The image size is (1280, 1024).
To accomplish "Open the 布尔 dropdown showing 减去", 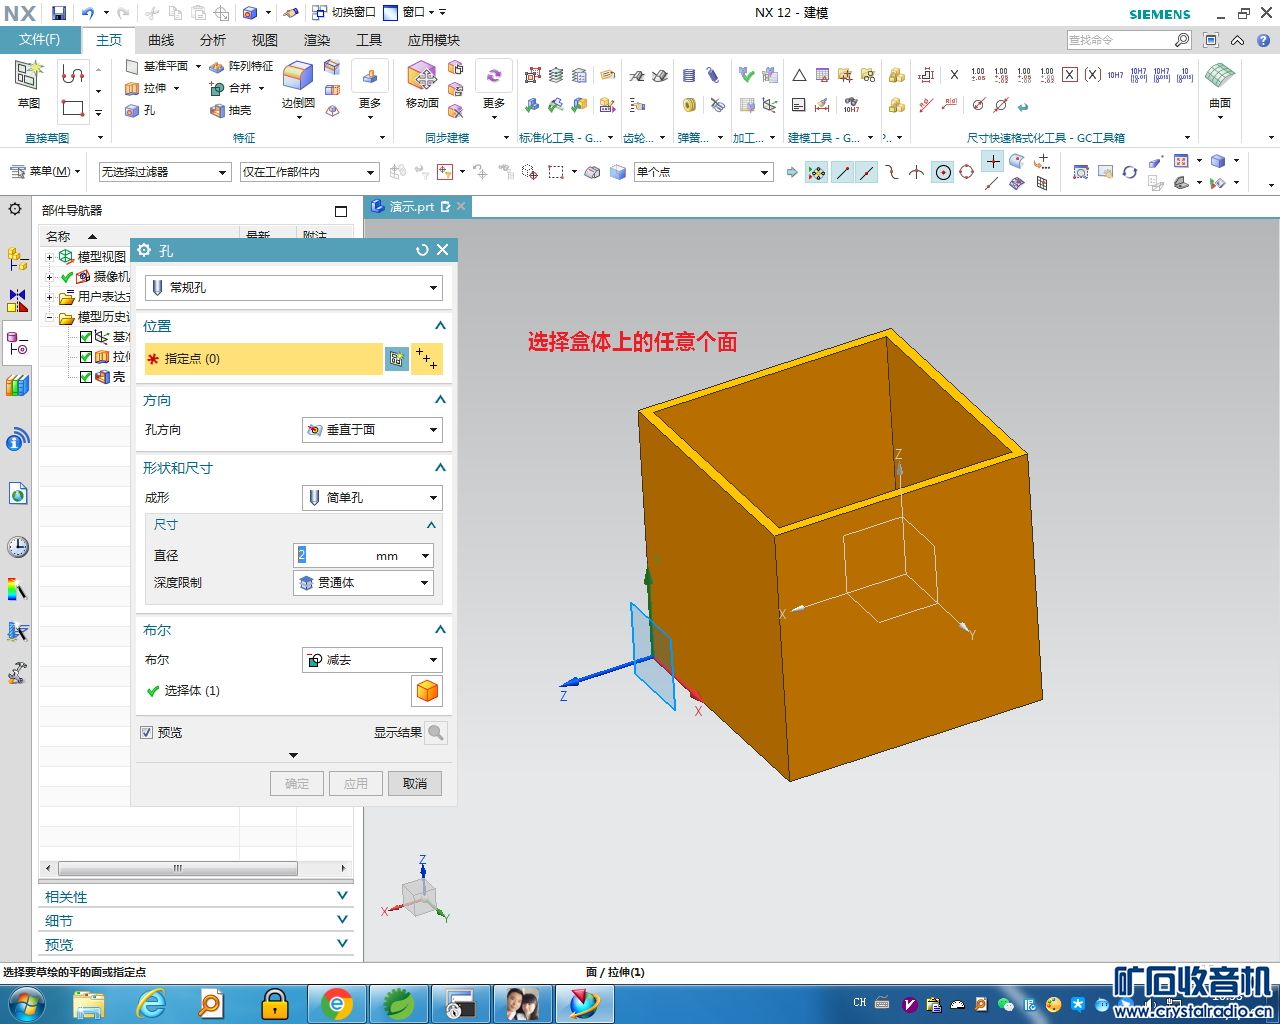I will point(372,660).
